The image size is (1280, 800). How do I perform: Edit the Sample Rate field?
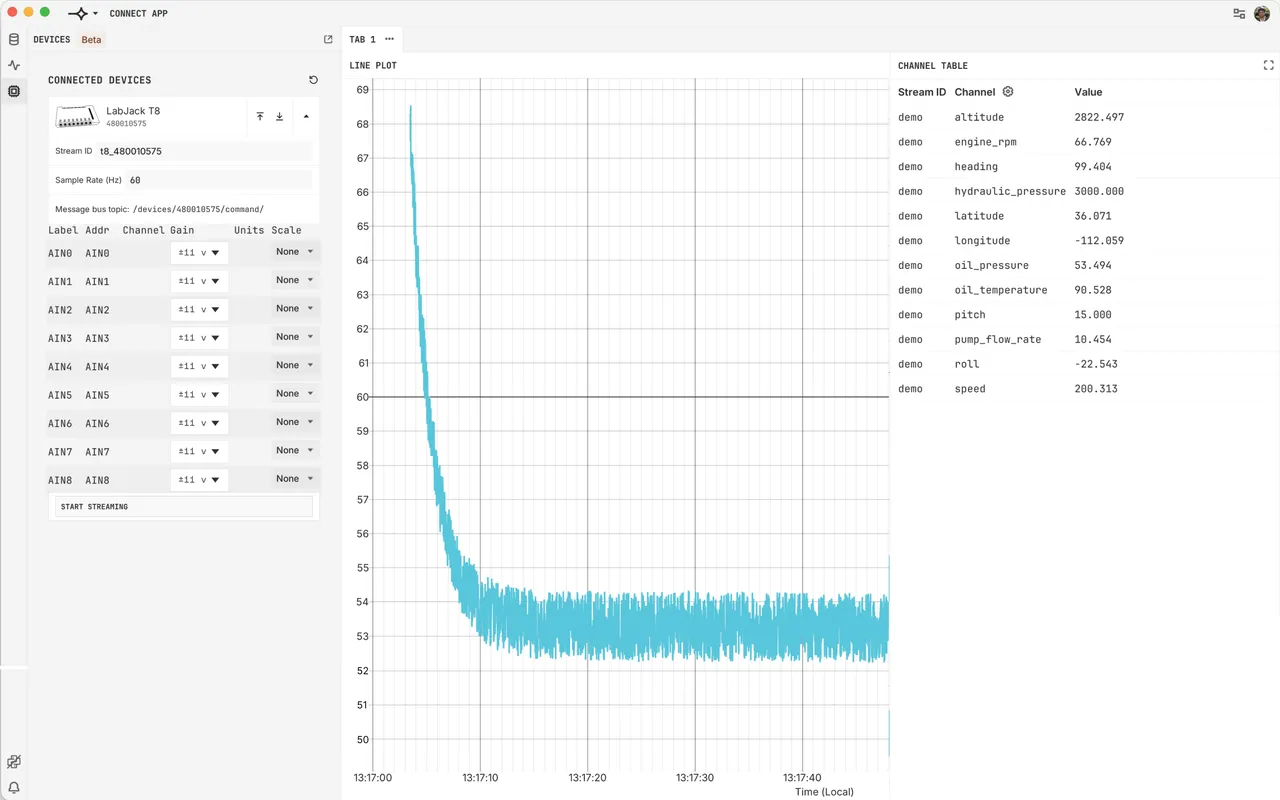(x=219, y=181)
